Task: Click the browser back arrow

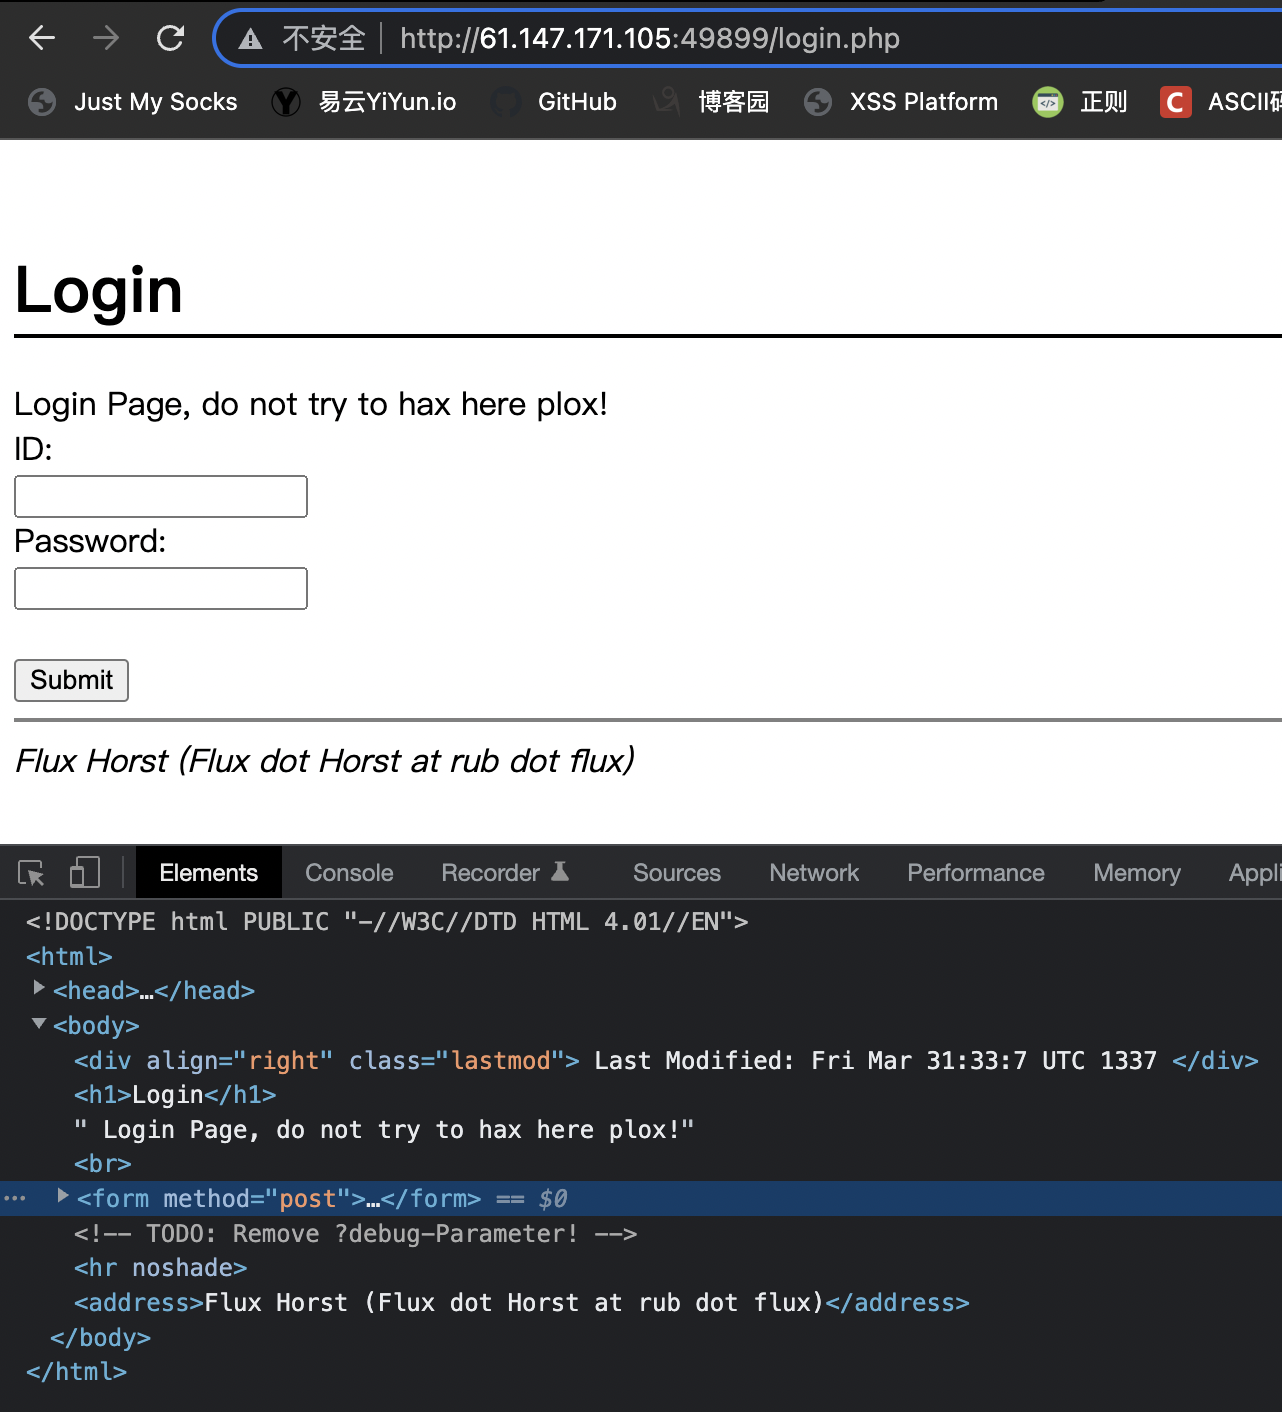Action: [42, 38]
